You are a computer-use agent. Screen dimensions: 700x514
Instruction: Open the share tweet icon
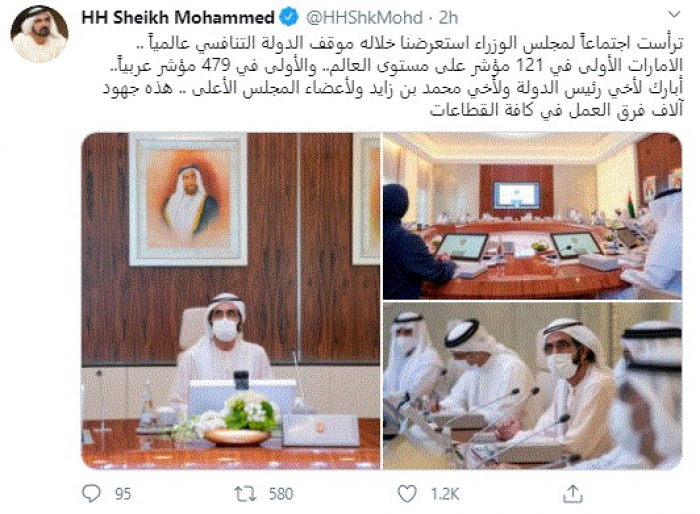[573, 493]
